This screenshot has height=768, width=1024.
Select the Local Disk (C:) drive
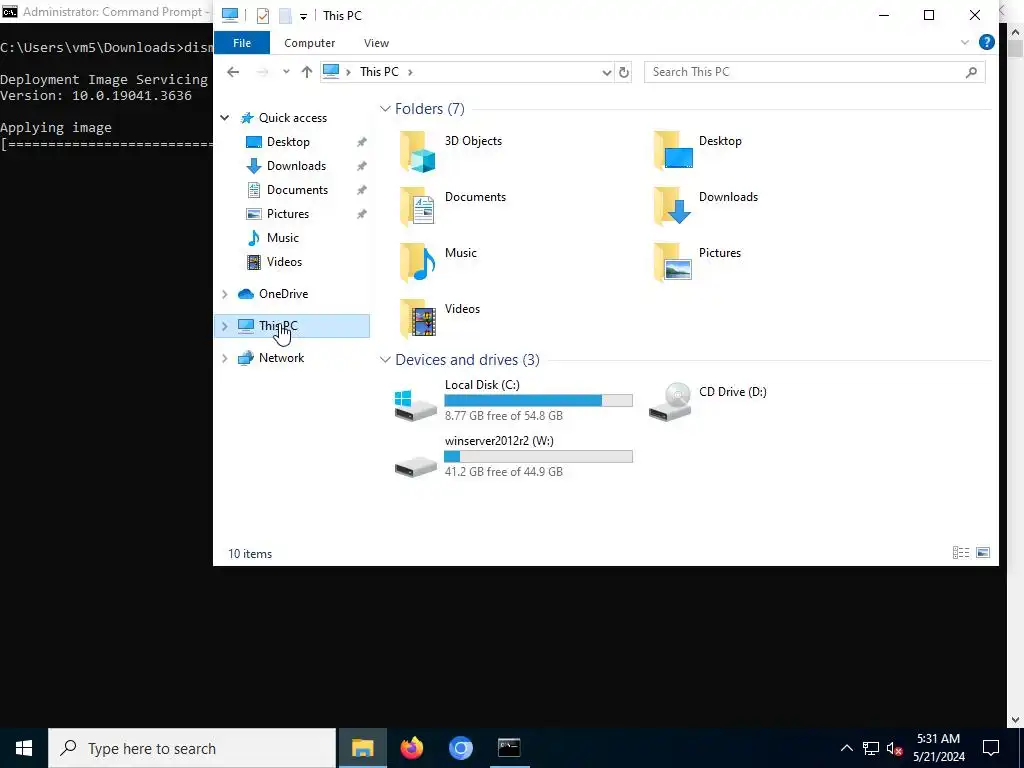pyautogui.click(x=513, y=400)
